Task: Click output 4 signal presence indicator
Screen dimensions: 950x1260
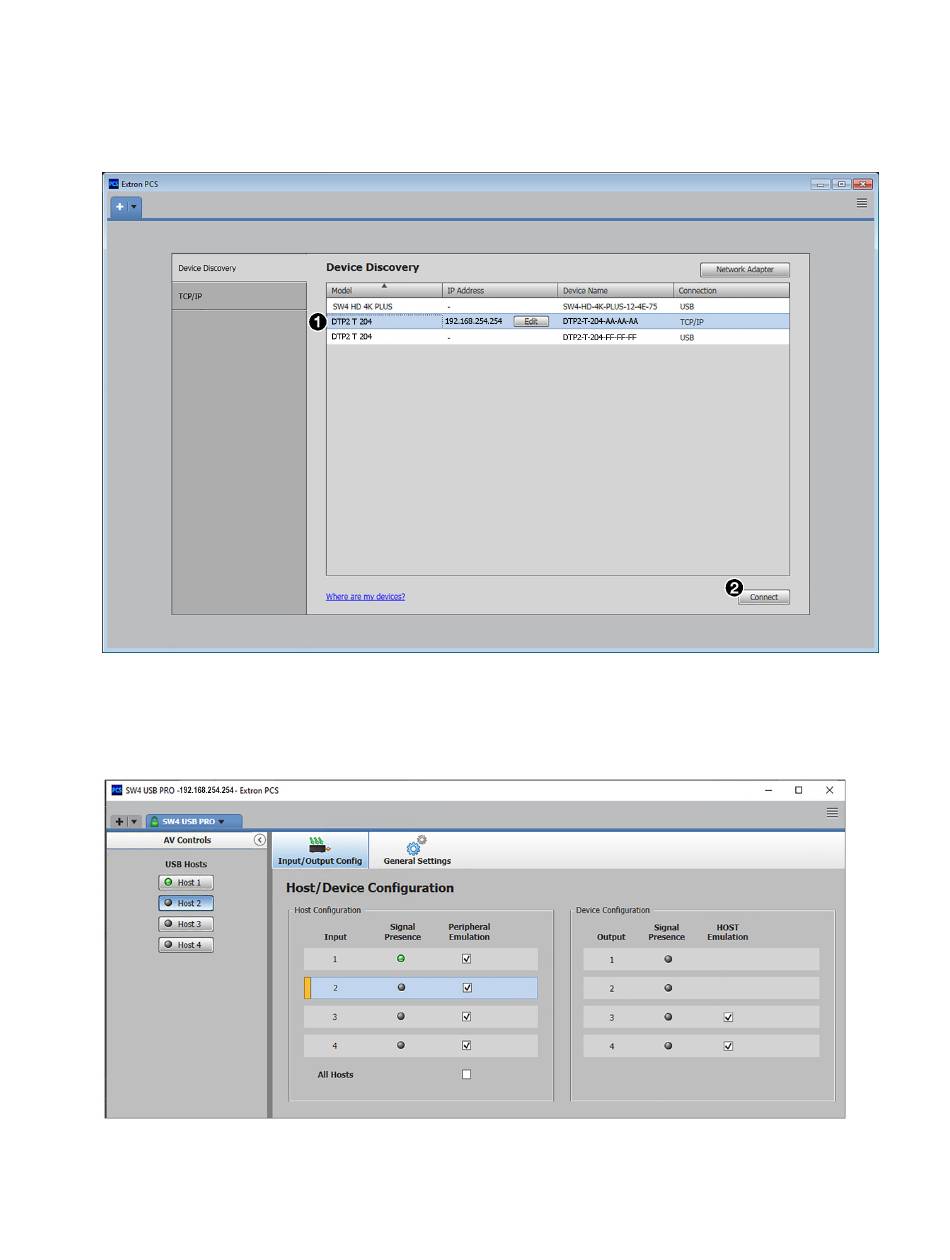Action: point(668,1046)
